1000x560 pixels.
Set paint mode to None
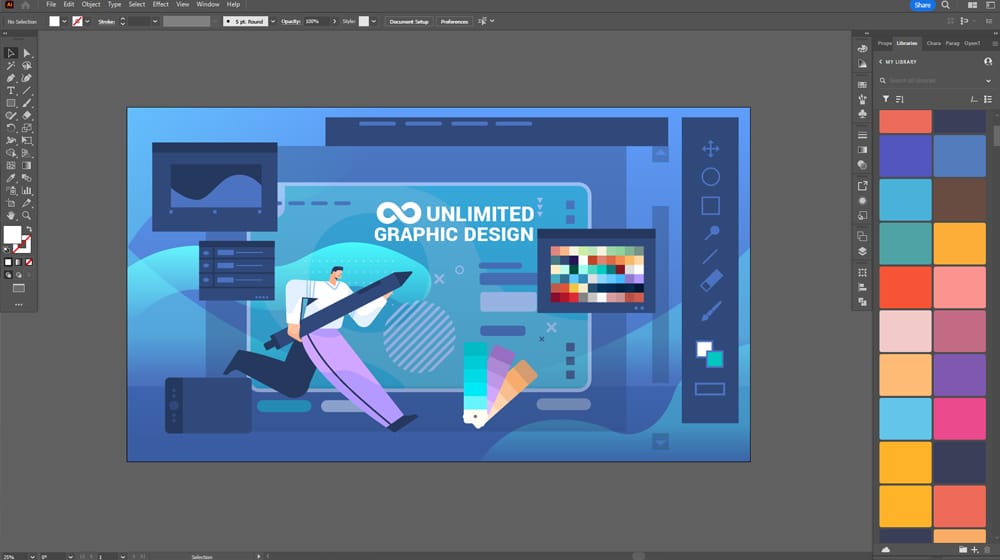pos(29,262)
